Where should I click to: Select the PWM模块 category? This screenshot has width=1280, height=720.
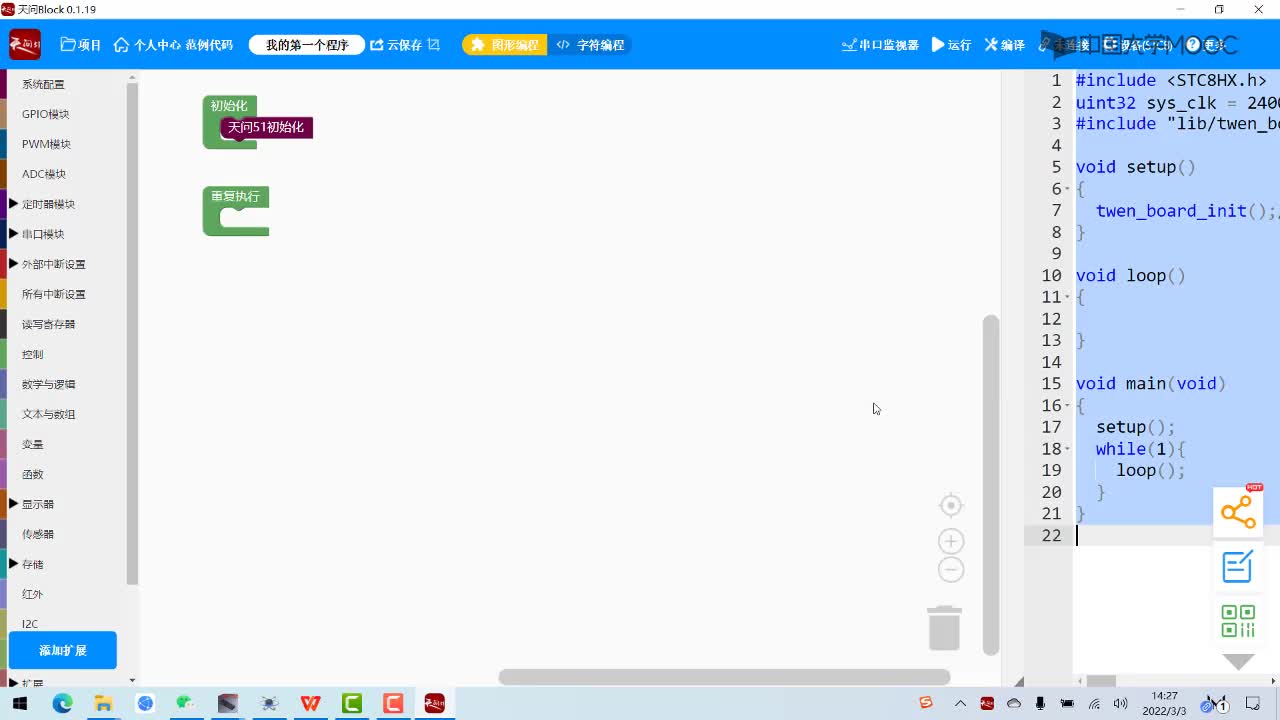tap(46, 144)
